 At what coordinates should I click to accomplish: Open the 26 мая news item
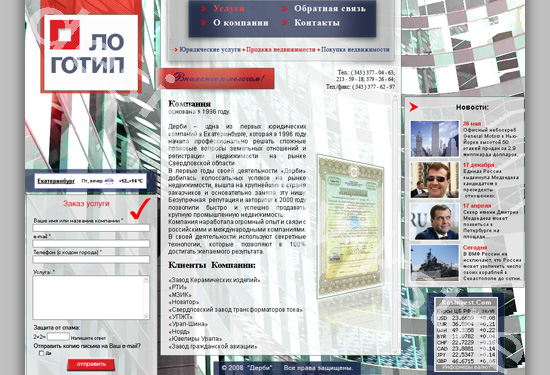point(472,123)
